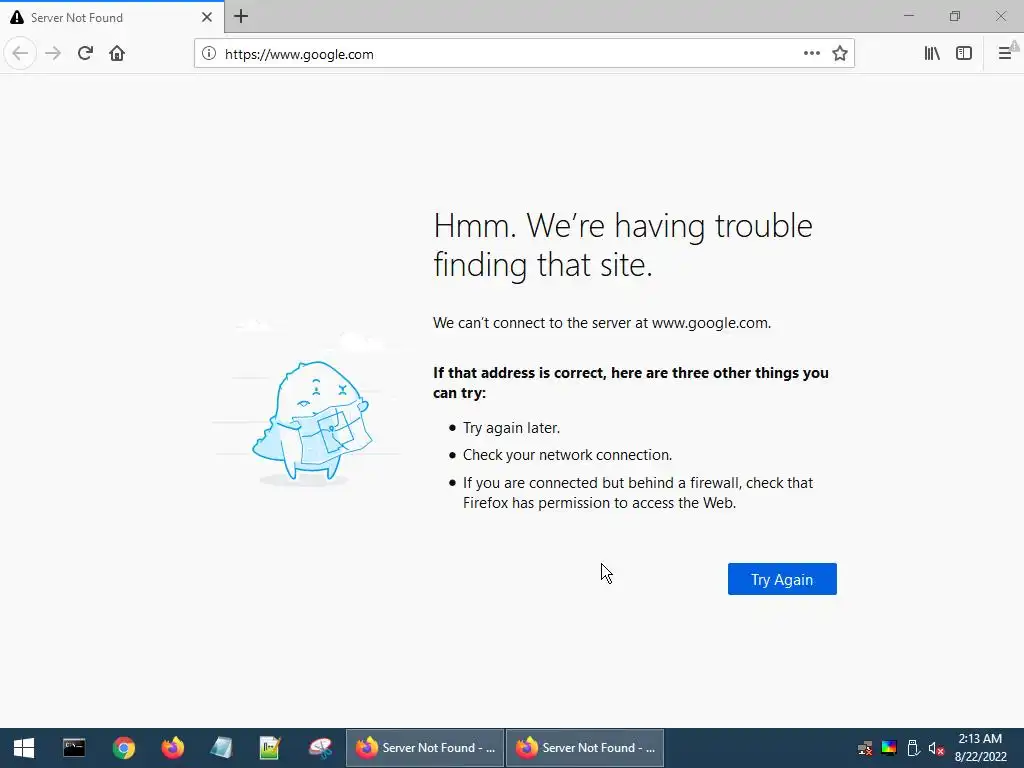Toggle the Firefox sidebar view
The height and width of the screenshot is (768, 1024).
click(964, 54)
